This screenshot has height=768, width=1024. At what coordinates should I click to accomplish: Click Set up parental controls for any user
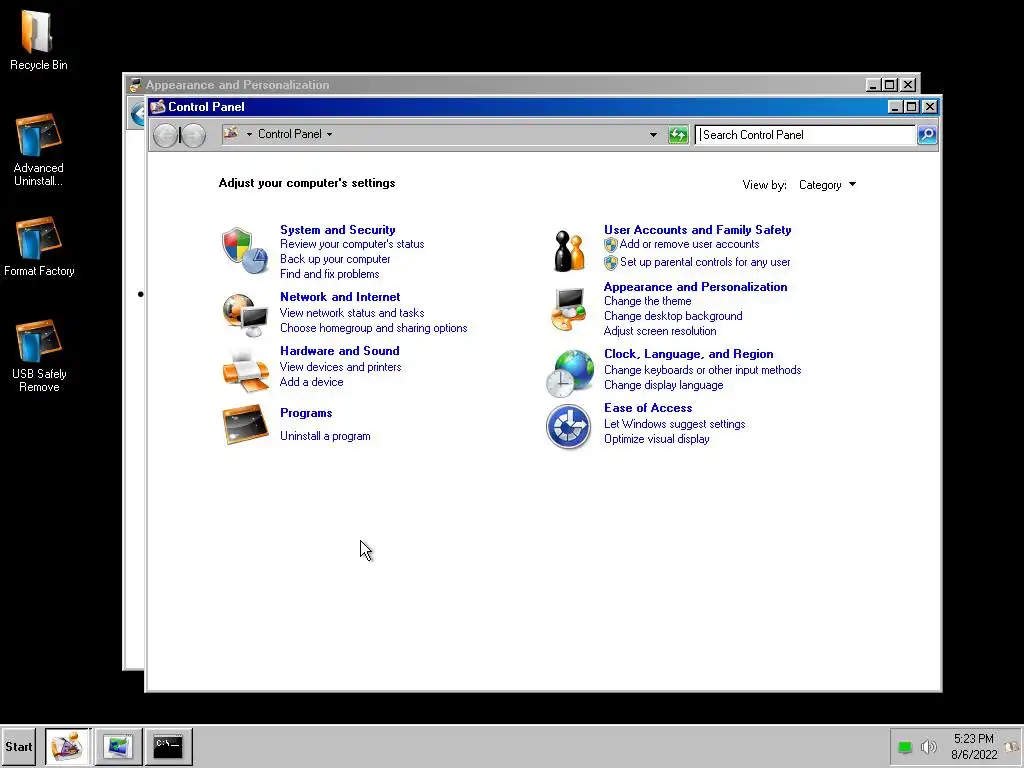coord(705,263)
